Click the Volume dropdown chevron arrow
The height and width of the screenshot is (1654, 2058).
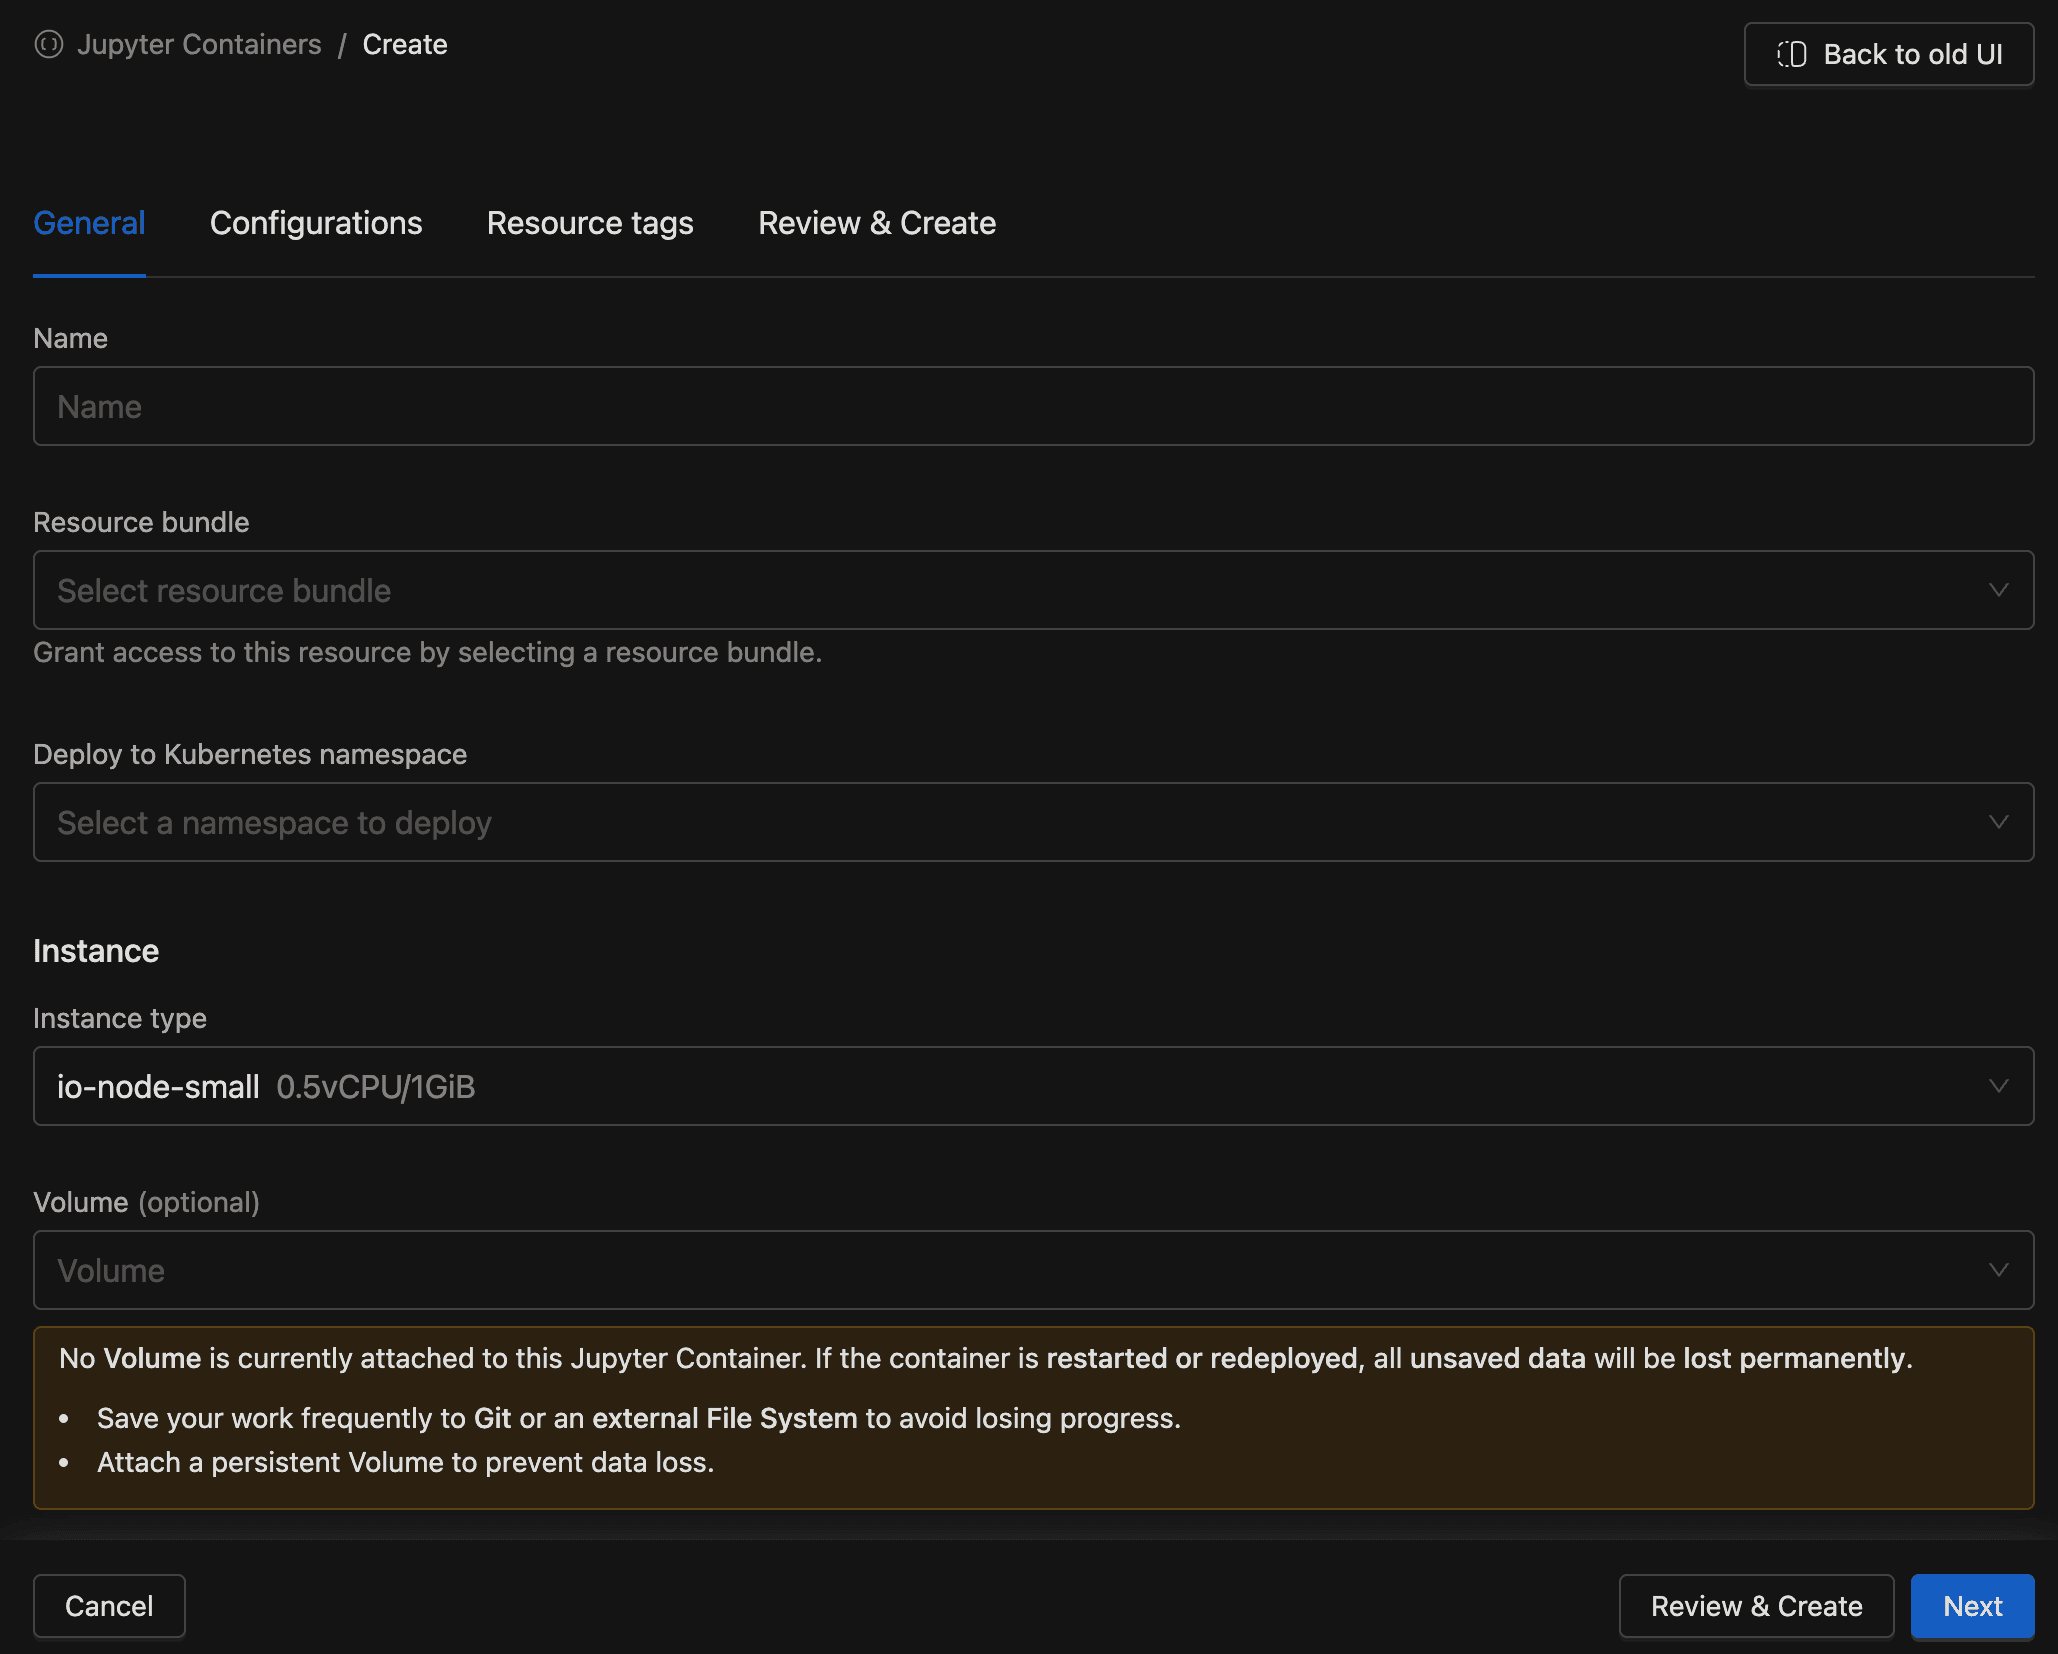[1998, 1270]
